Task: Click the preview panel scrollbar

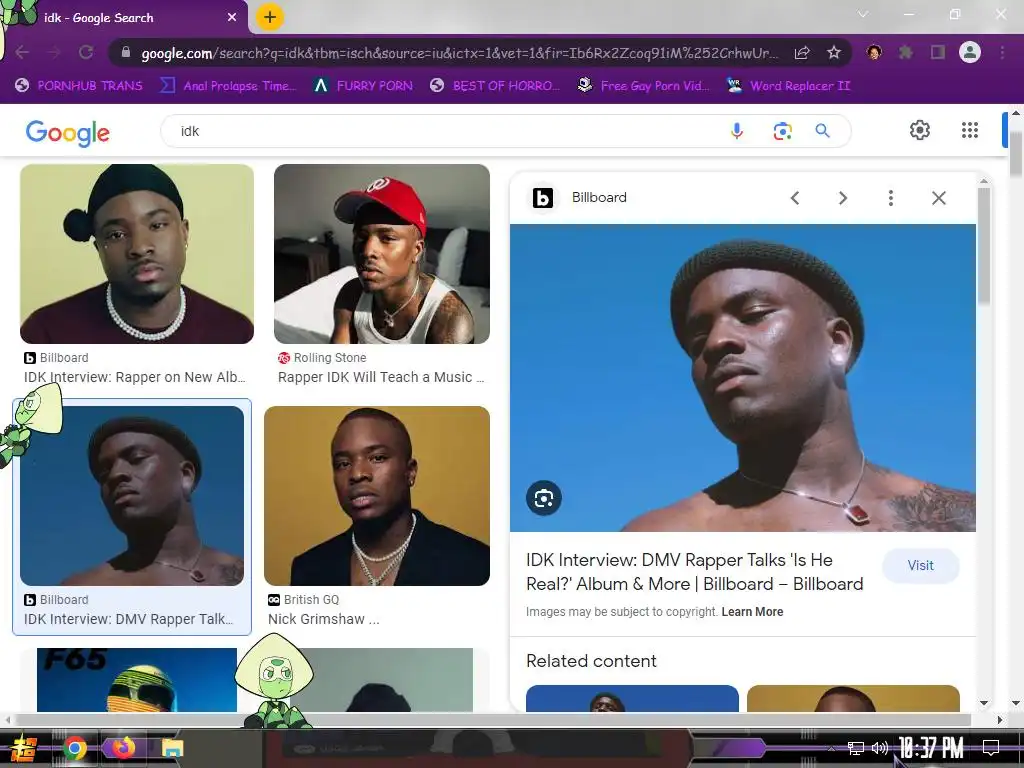Action: (984, 246)
